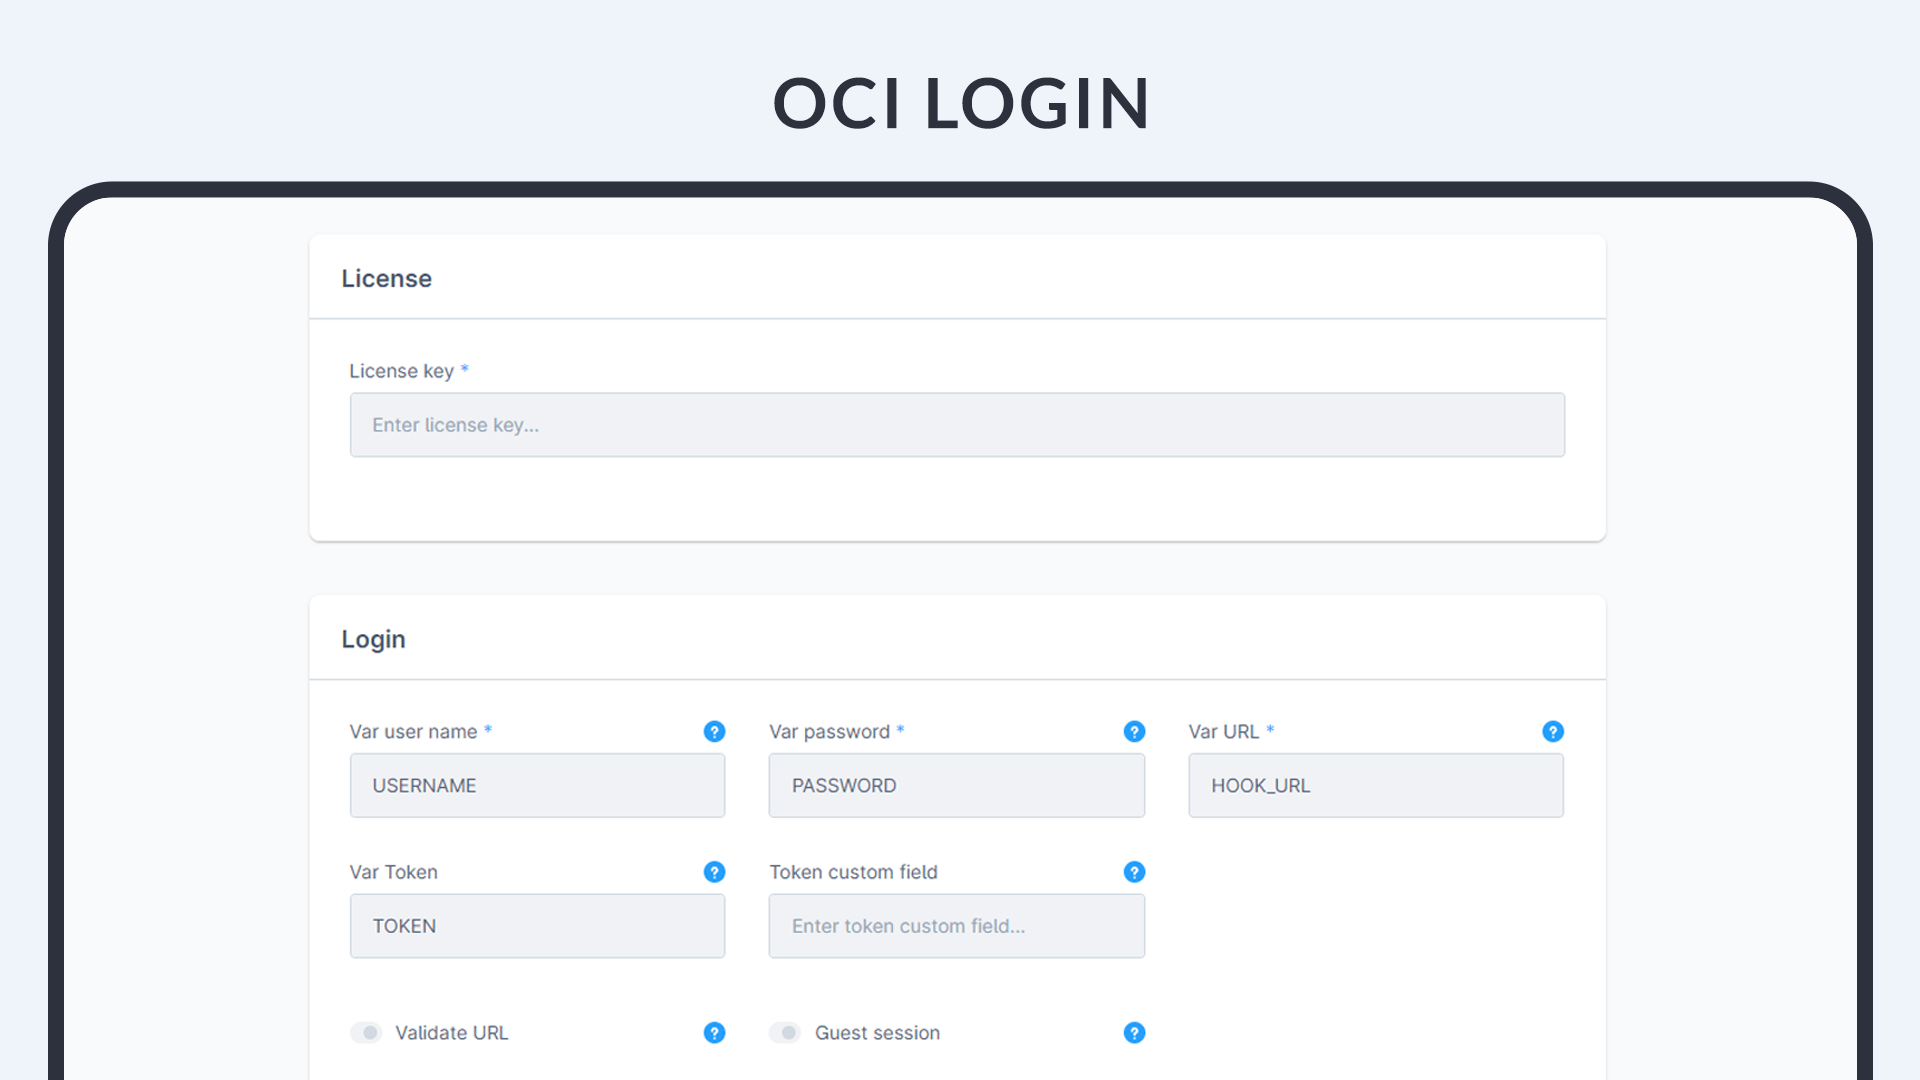Screen dimensions: 1920x1080
Task: Click the 'Guest session' label text
Action: tap(877, 1033)
